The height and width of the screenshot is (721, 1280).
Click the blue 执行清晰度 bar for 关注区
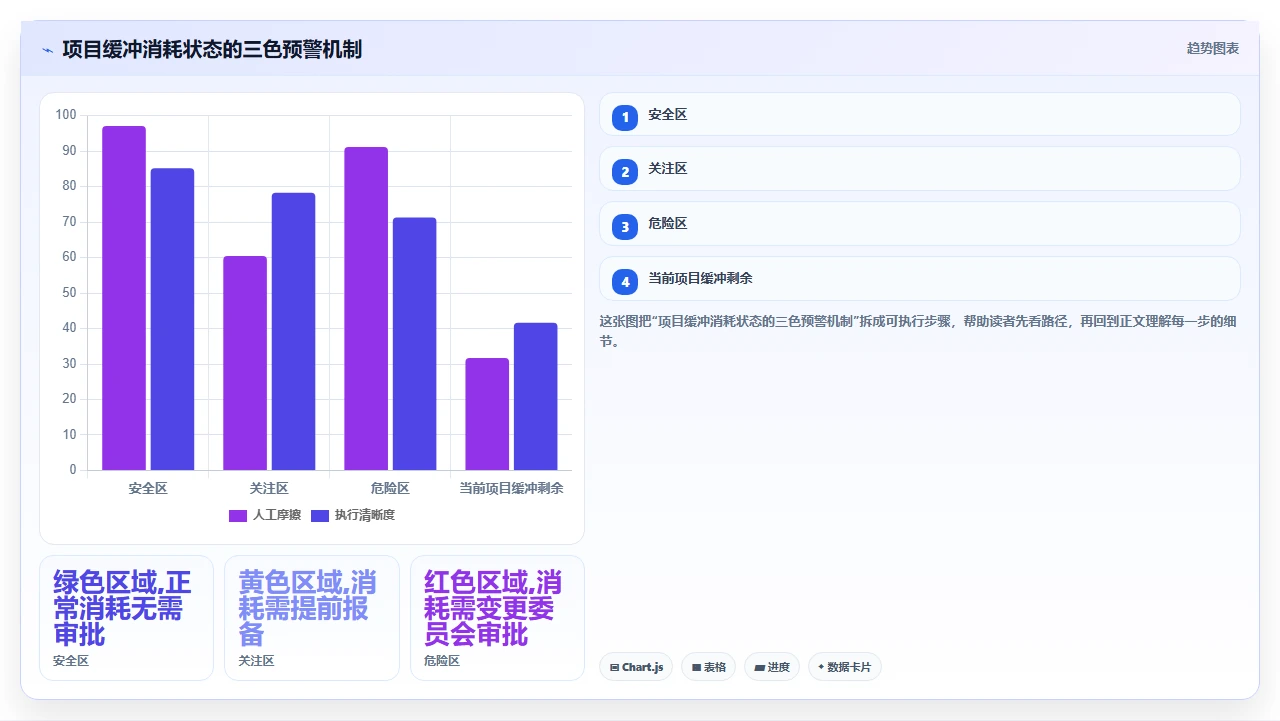[x=293, y=331]
